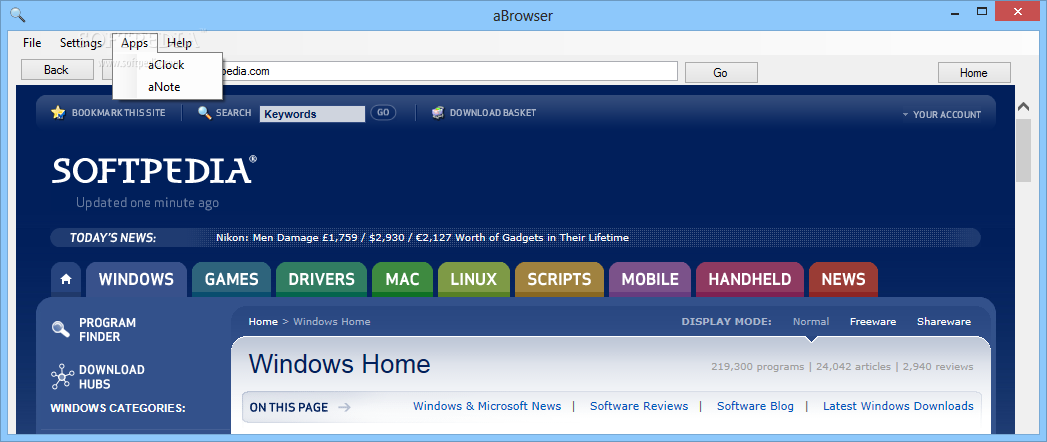This screenshot has height=442, width=1047.
Task: Click the search magnifier icon beside SEARCH
Action: [x=204, y=113]
